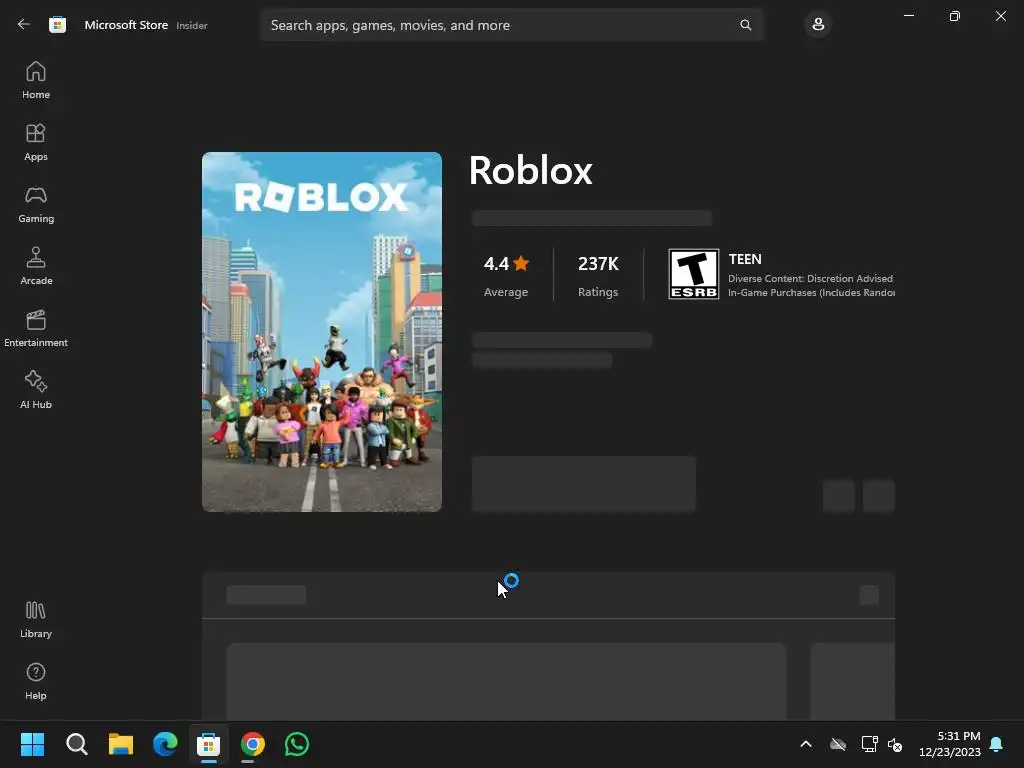
Task: Click the search magnifier icon in search box
Action: [x=745, y=25]
